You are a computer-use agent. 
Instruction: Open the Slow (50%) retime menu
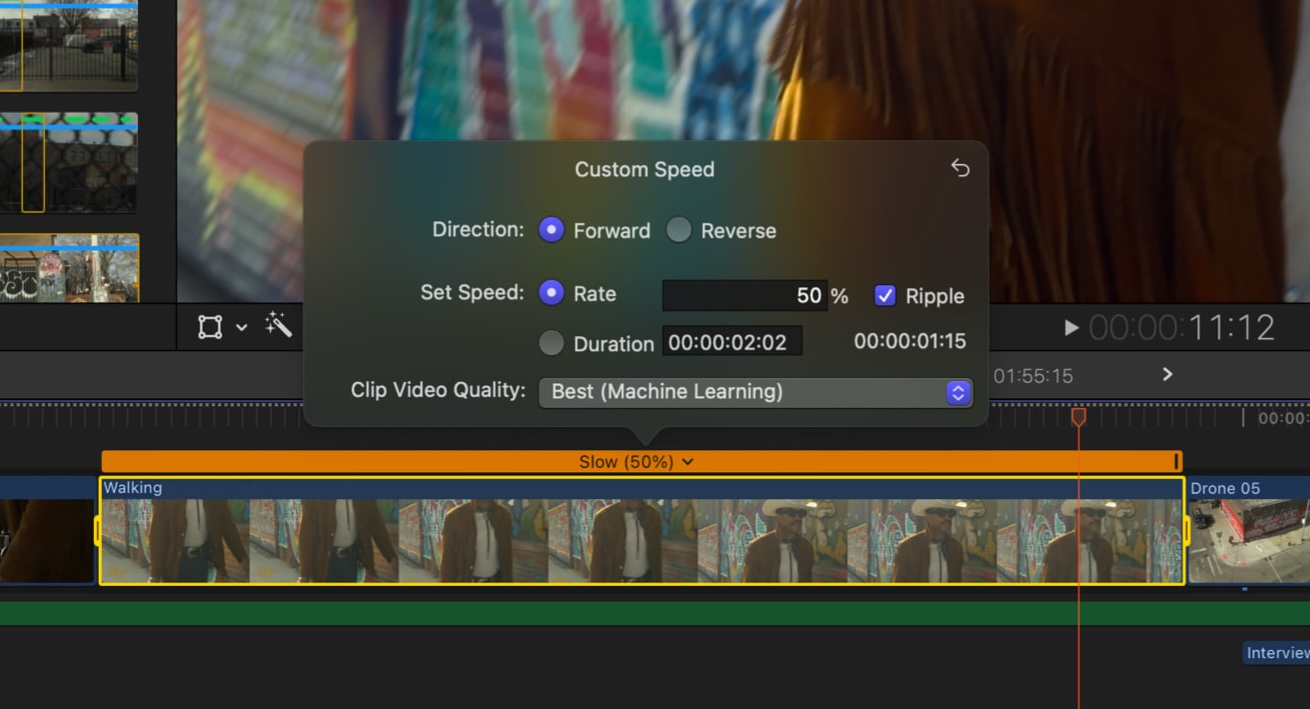(x=636, y=462)
